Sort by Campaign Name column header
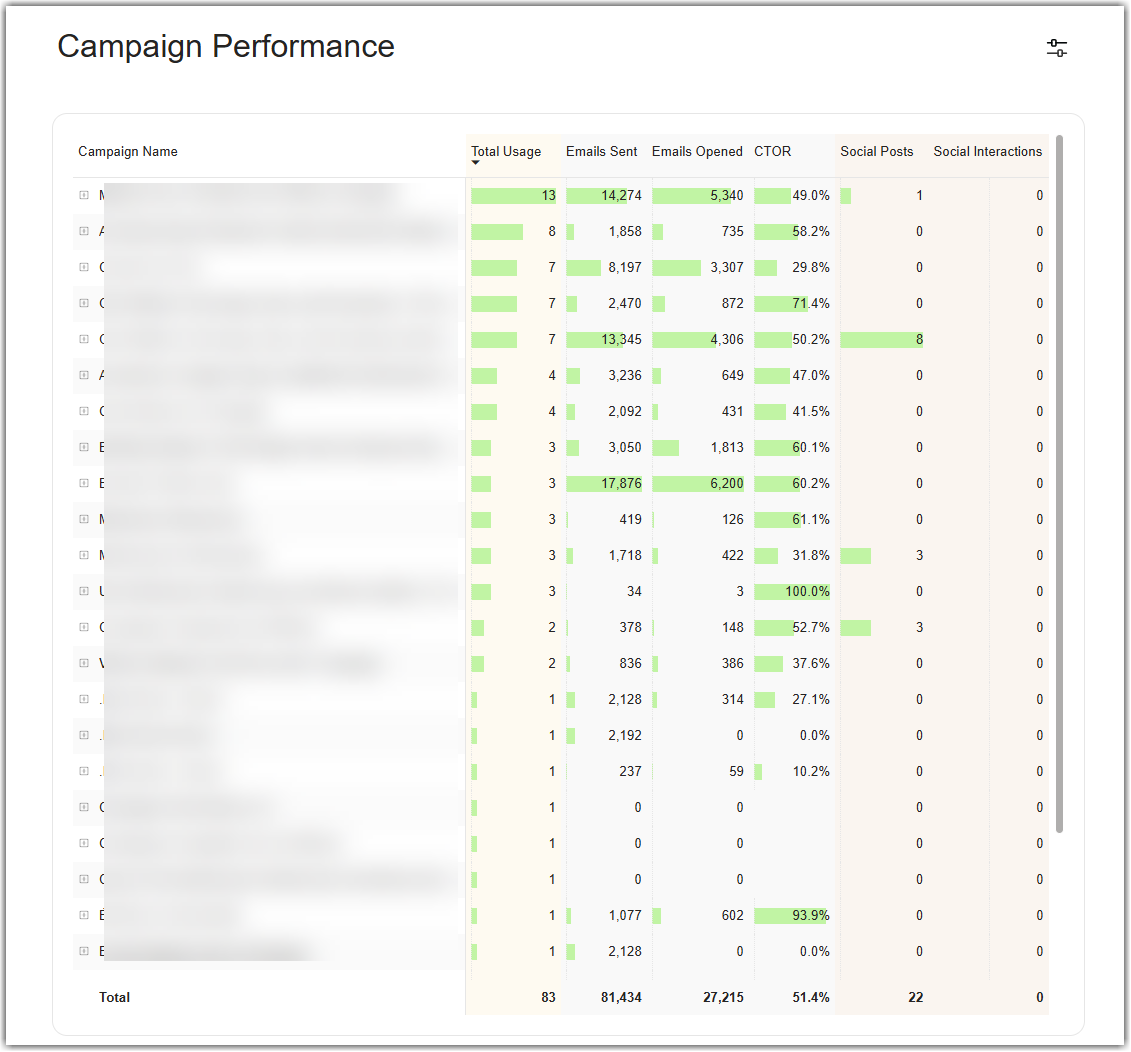 [x=128, y=152]
